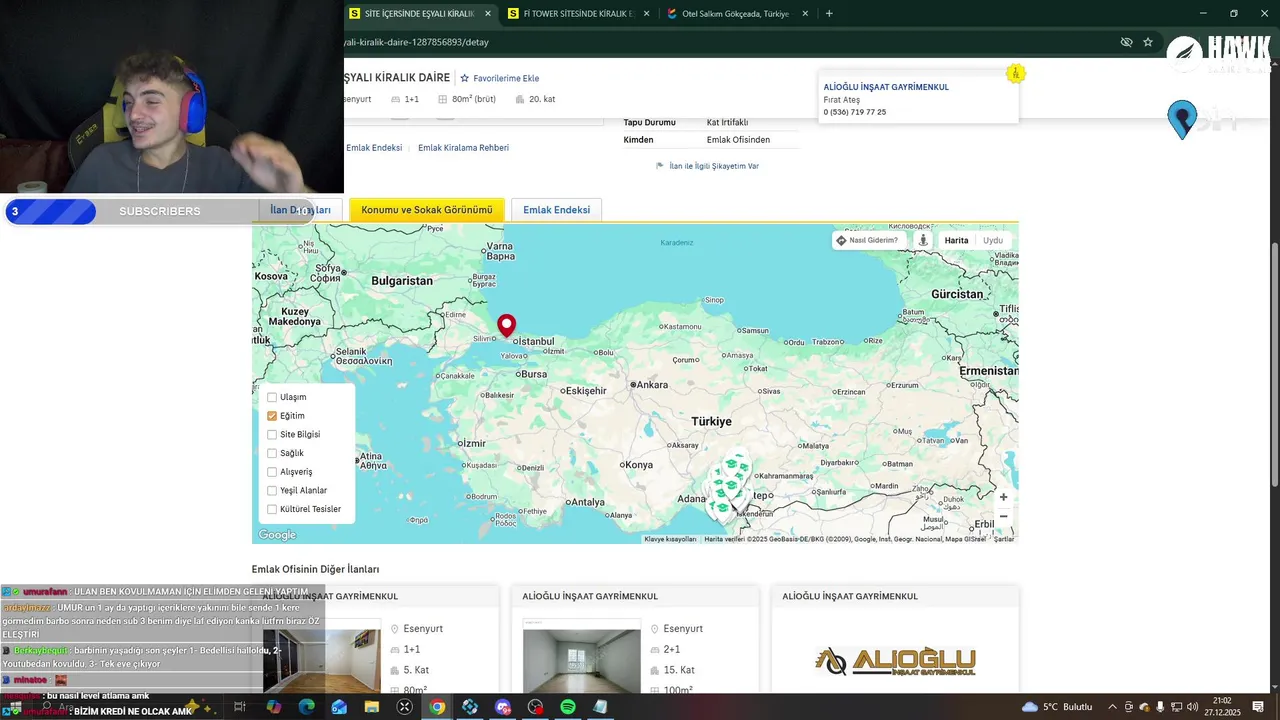This screenshot has width=1280, height=720.
Task: Open the Copilot icon on the taskbar
Action: [x=273, y=707]
